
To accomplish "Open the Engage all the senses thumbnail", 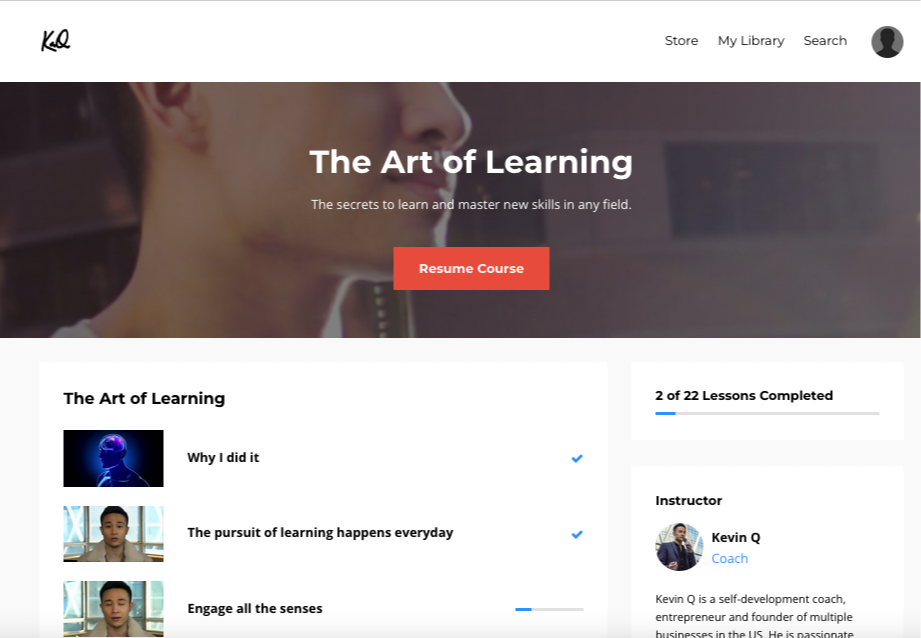I will 113,609.
